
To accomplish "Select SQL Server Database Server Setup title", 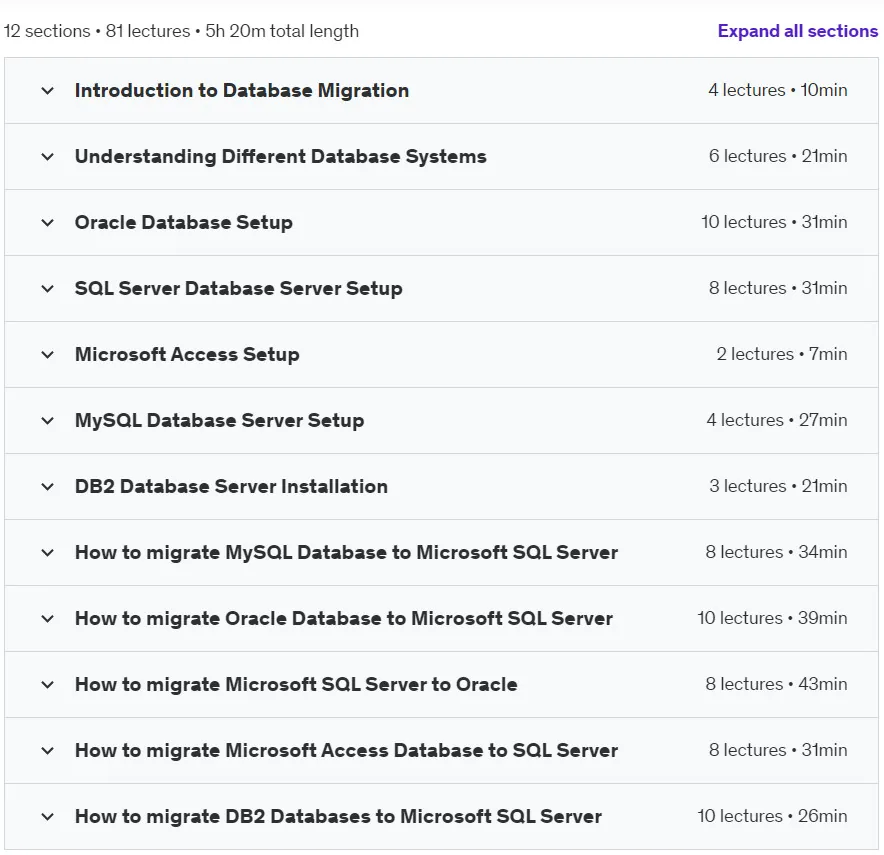I will click(x=238, y=288).
